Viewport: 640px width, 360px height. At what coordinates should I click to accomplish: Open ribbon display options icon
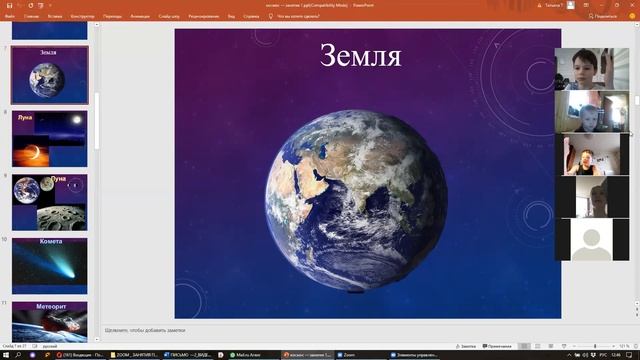tap(586, 5)
